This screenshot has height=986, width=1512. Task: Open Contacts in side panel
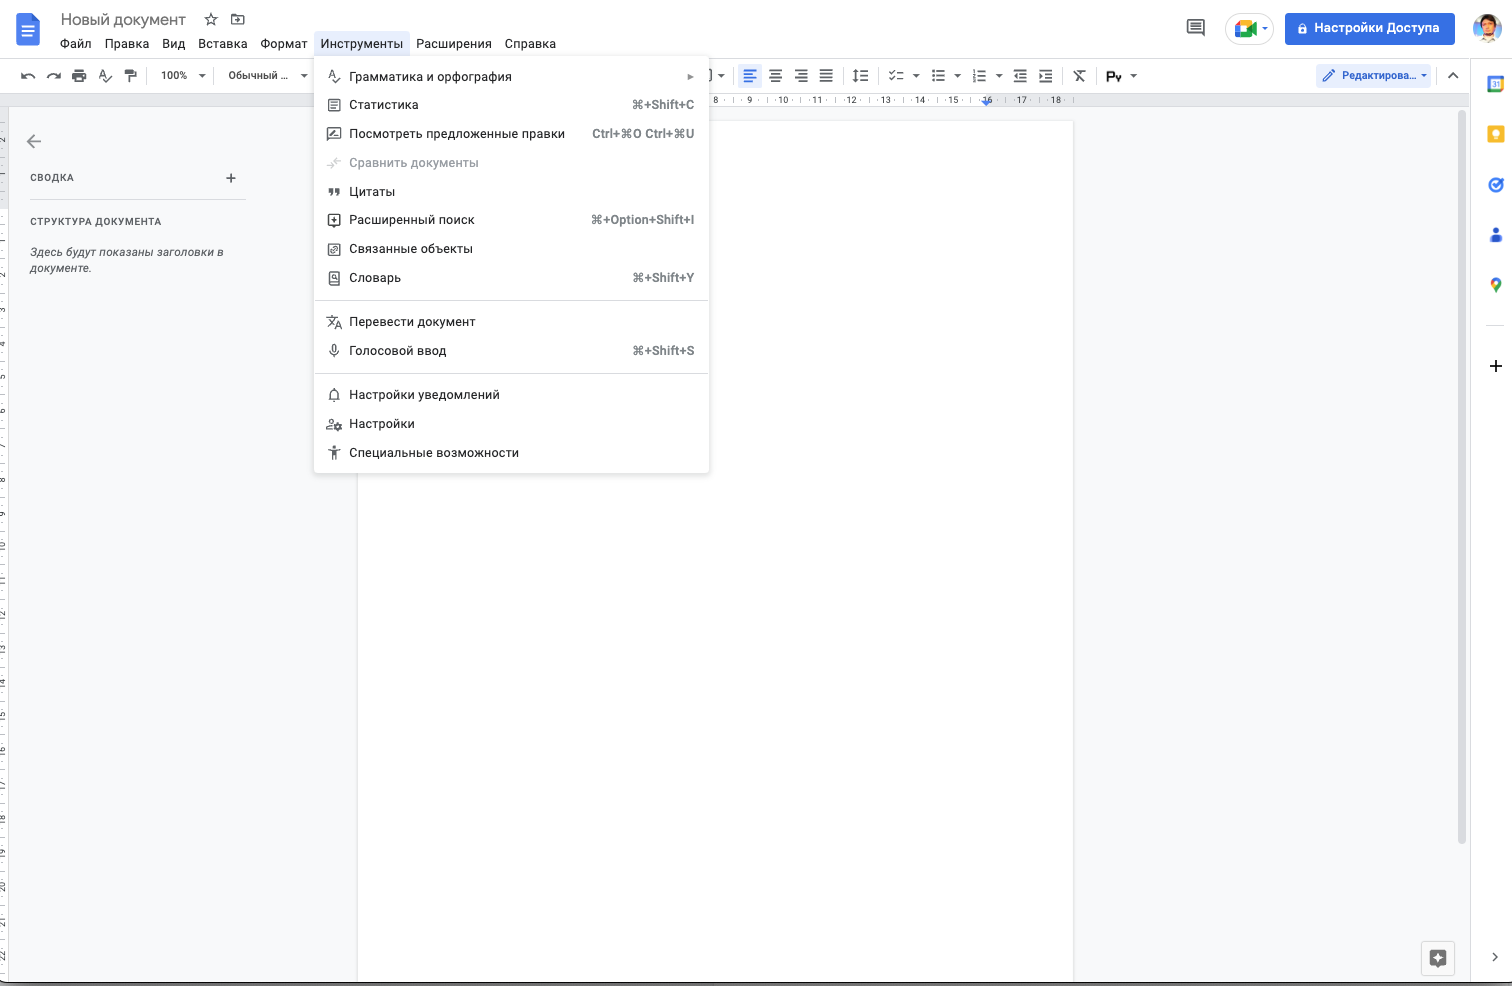[x=1496, y=235]
